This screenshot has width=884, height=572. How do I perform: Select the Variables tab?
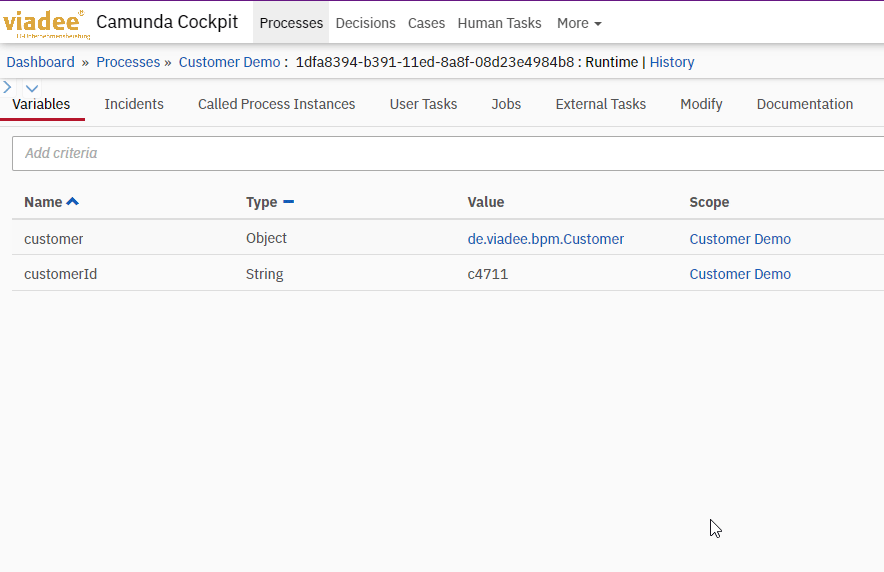41,104
